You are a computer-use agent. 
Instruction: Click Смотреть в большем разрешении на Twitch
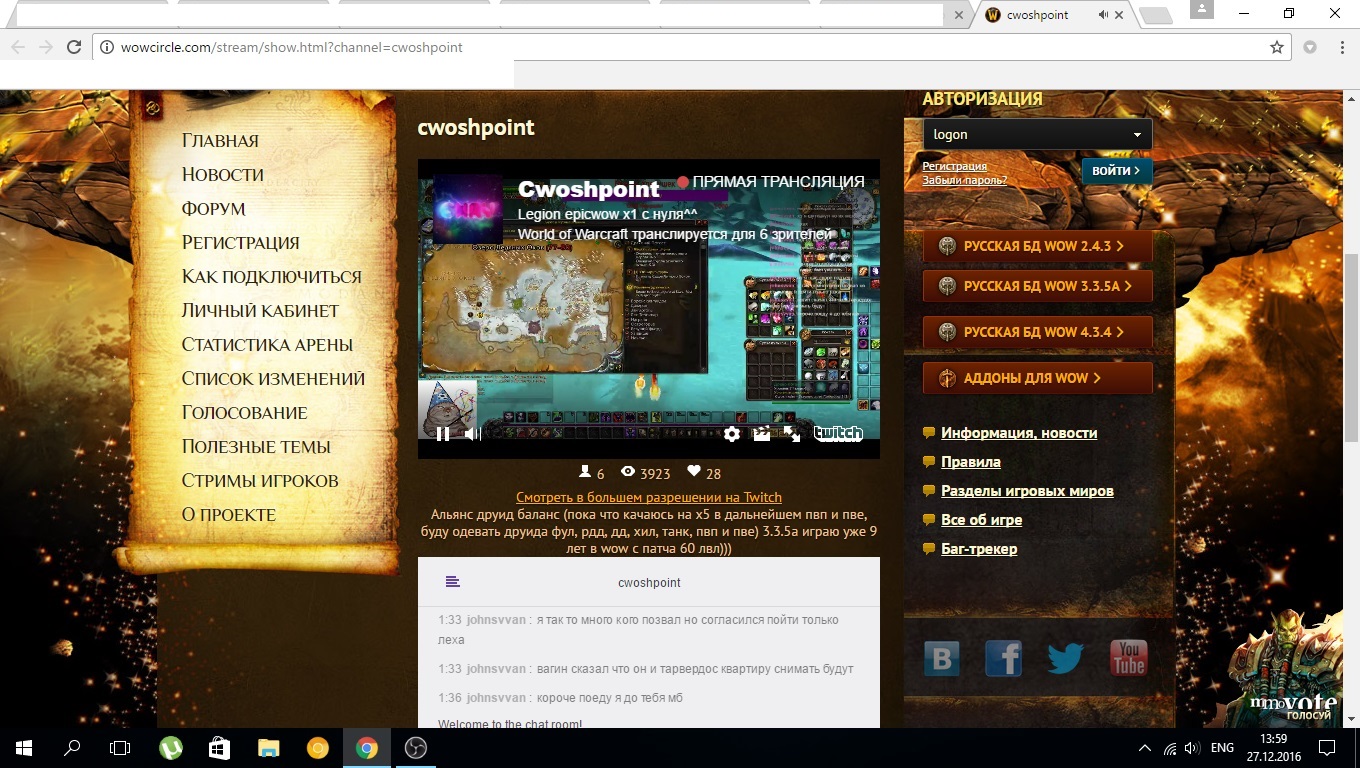click(649, 497)
